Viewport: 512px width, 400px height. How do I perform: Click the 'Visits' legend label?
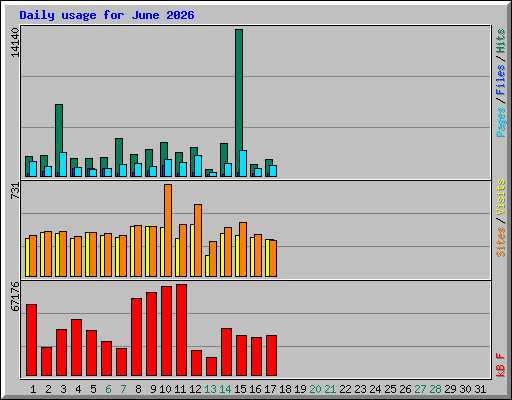click(x=501, y=197)
